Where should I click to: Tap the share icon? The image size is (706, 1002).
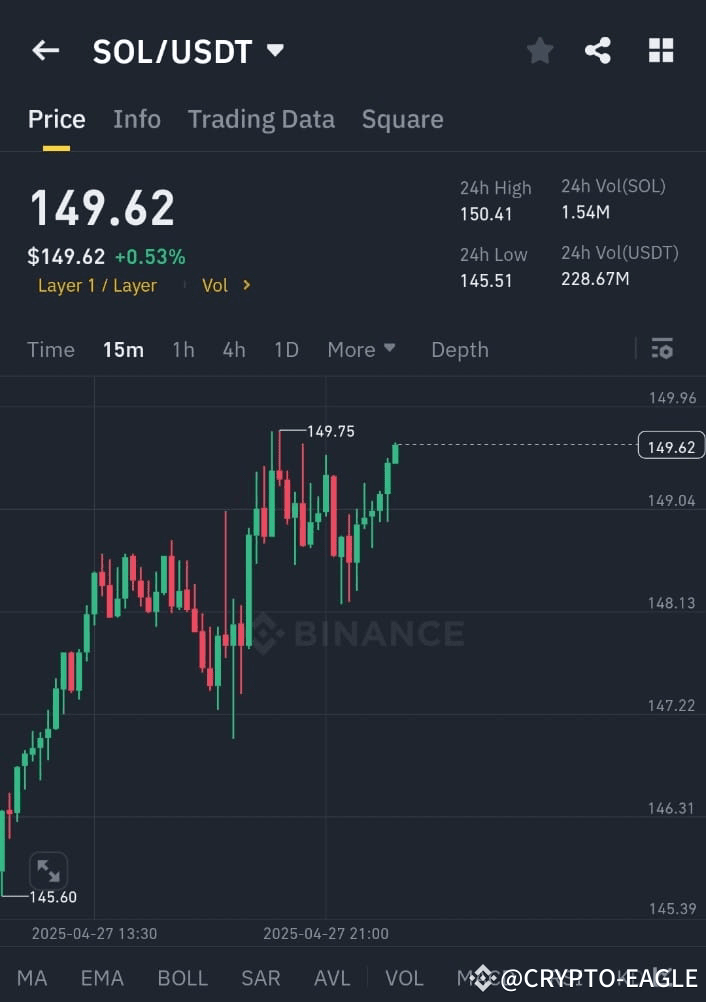point(598,50)
